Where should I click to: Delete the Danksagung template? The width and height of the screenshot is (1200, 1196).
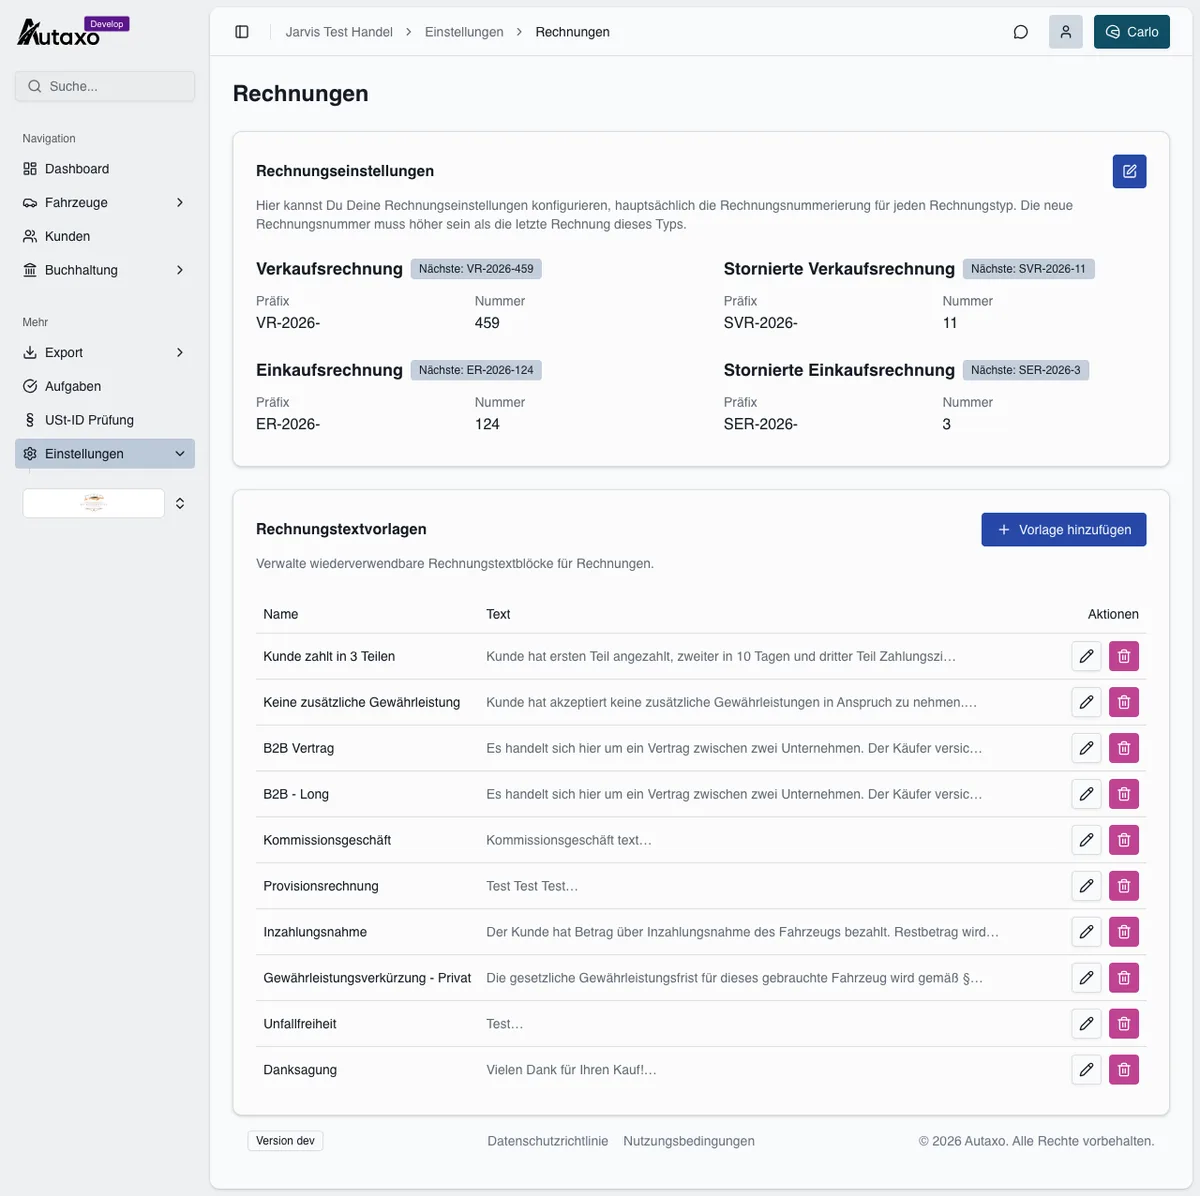pyautogui.click(x=1124, y=1070)
